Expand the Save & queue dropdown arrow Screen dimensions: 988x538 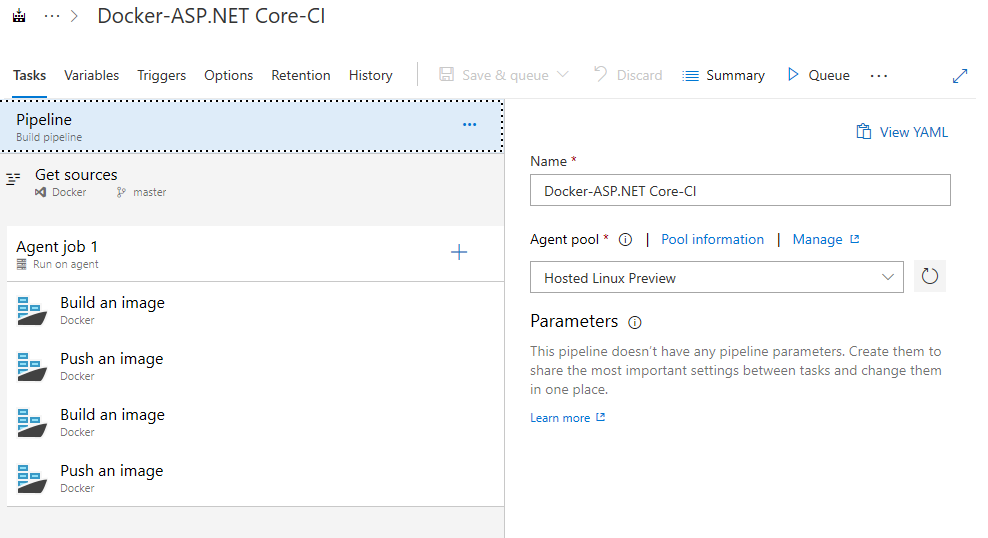point(563,75)
